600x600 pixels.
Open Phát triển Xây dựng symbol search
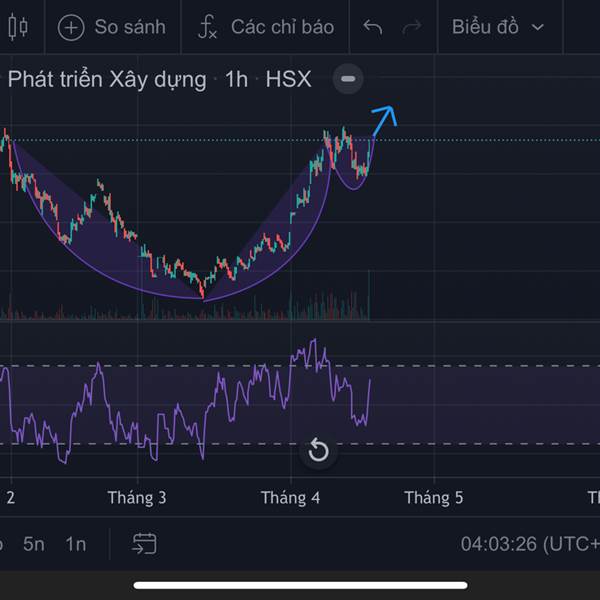[x=107, y=79]
